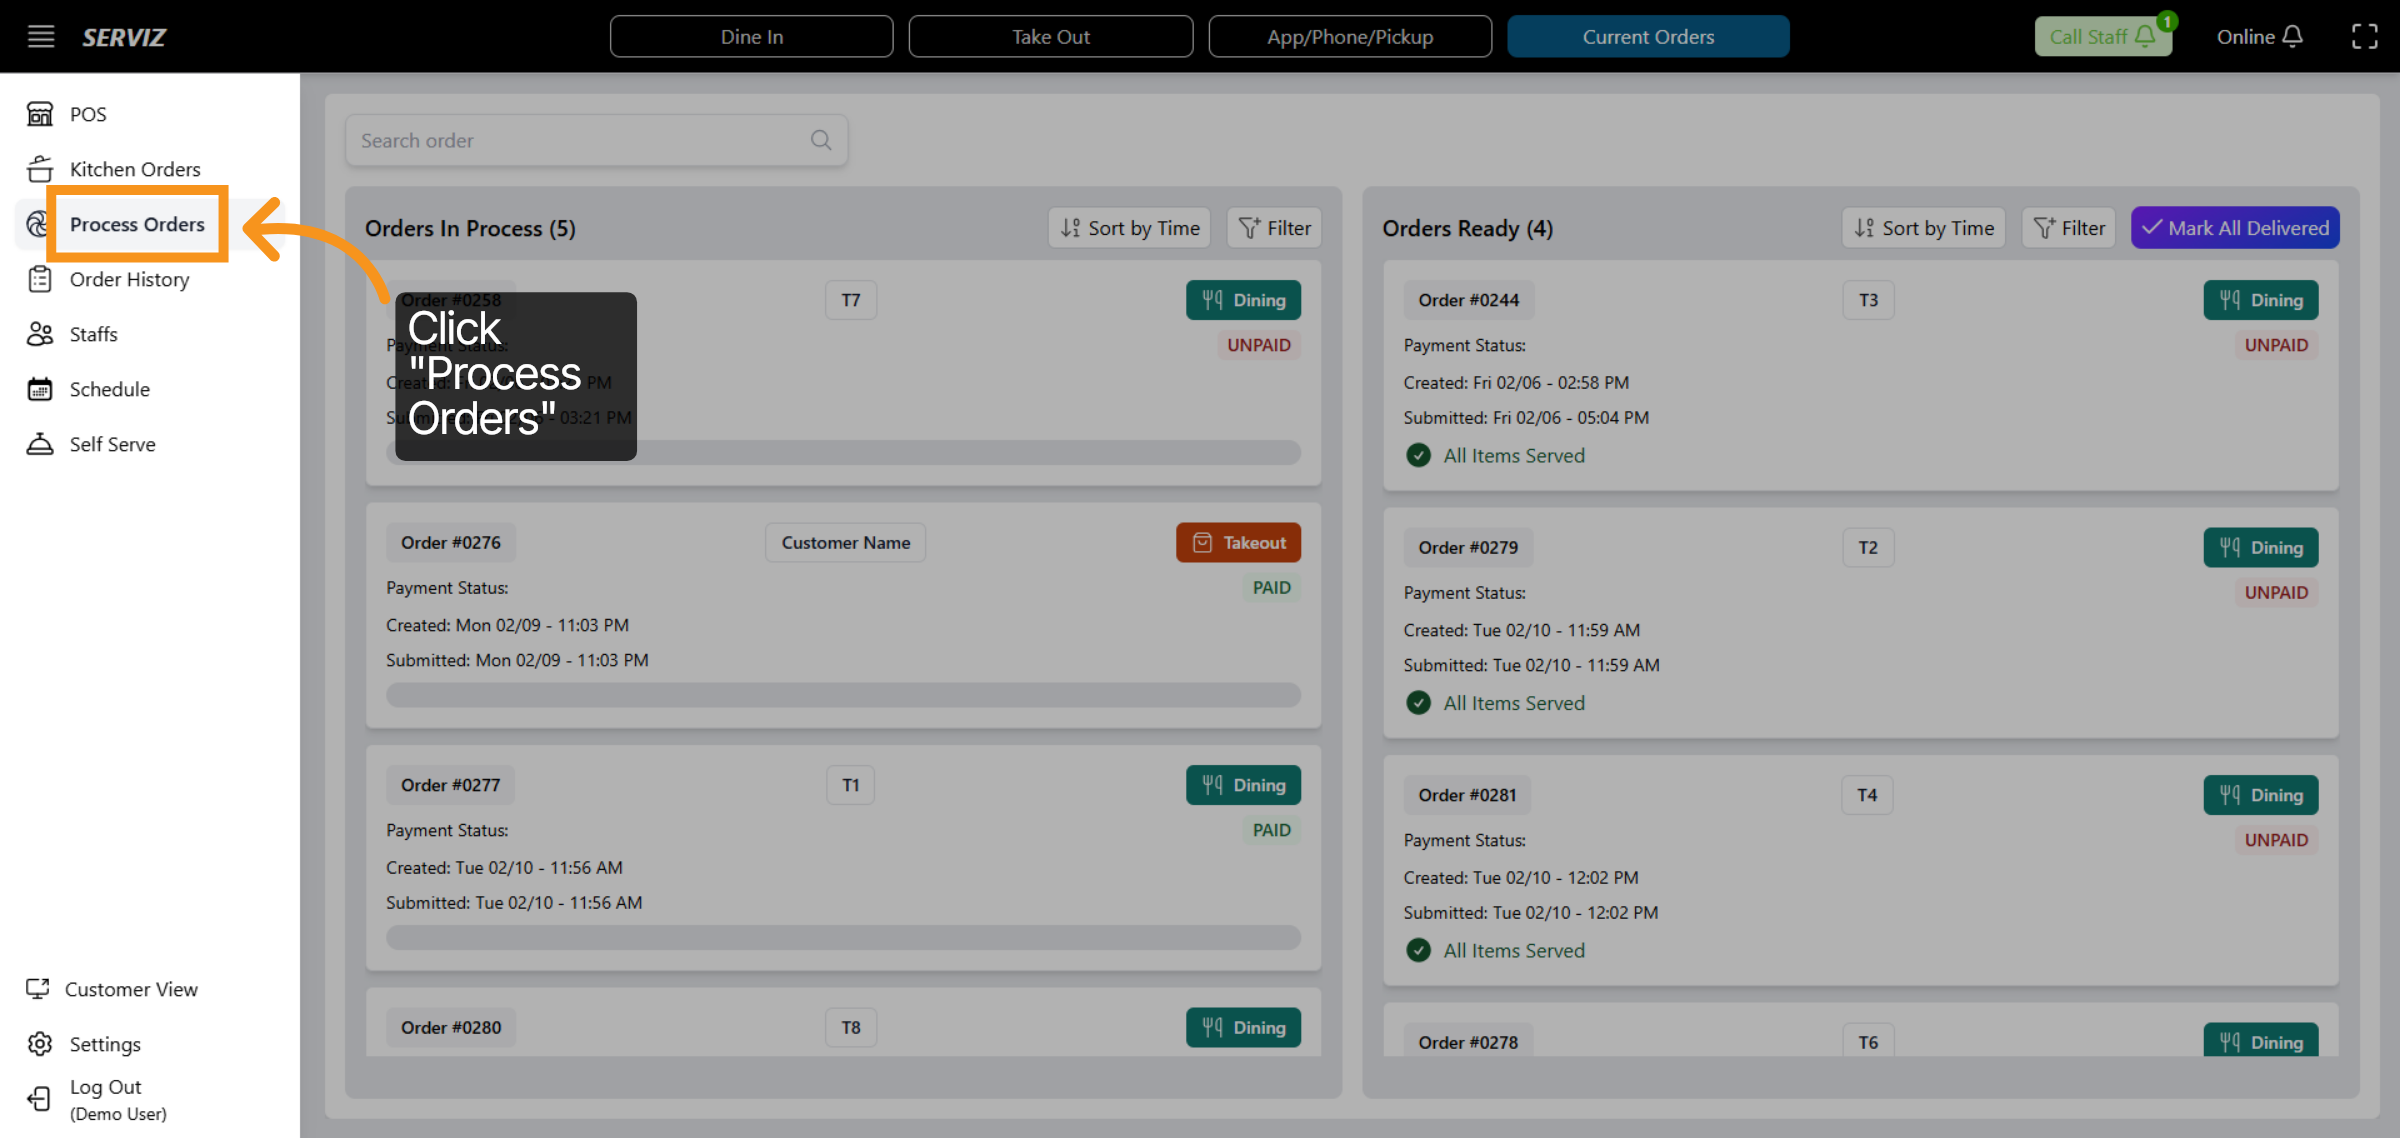Switch to the Dine In tab
This screenshot has width=2400, height=1138.
pyautogui.click(x=751, y=37)
